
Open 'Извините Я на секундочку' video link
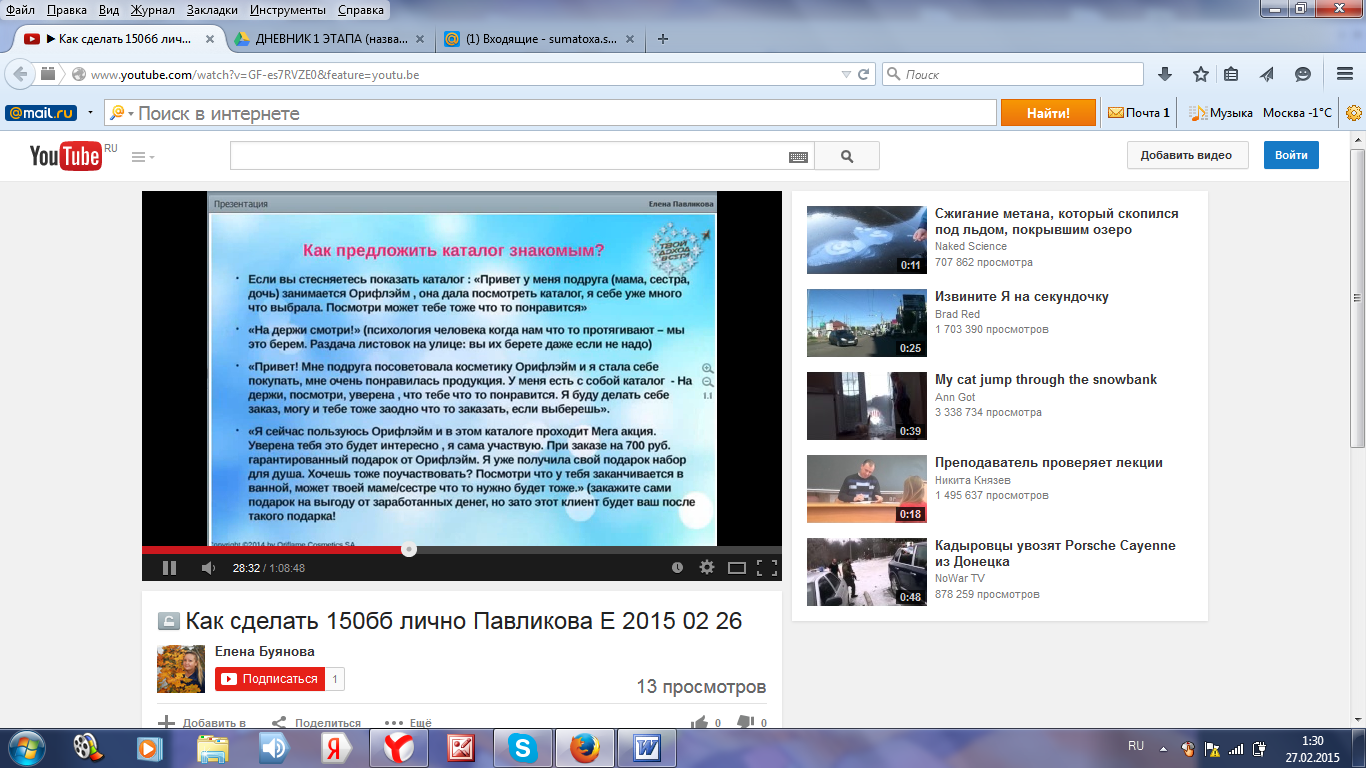click(1022, 297)
